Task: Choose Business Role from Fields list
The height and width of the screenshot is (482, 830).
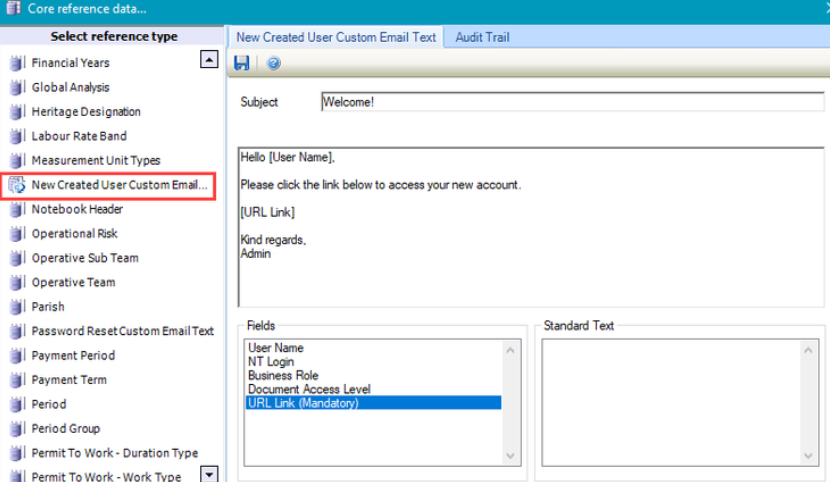Action: tap(283, 376)
